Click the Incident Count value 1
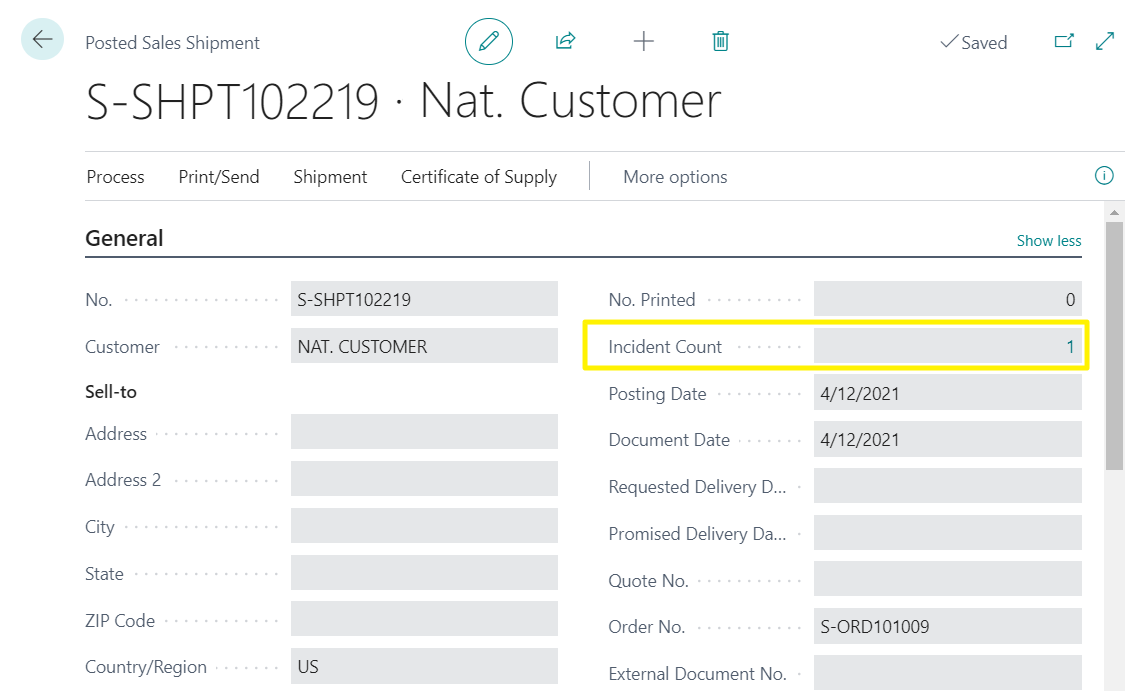Viewport: 1141px width, 691px height. click(x=1069, y=347)
